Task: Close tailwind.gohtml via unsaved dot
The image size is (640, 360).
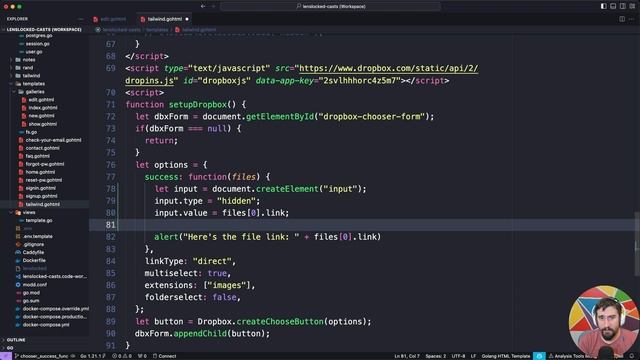Action: [187, 19]
